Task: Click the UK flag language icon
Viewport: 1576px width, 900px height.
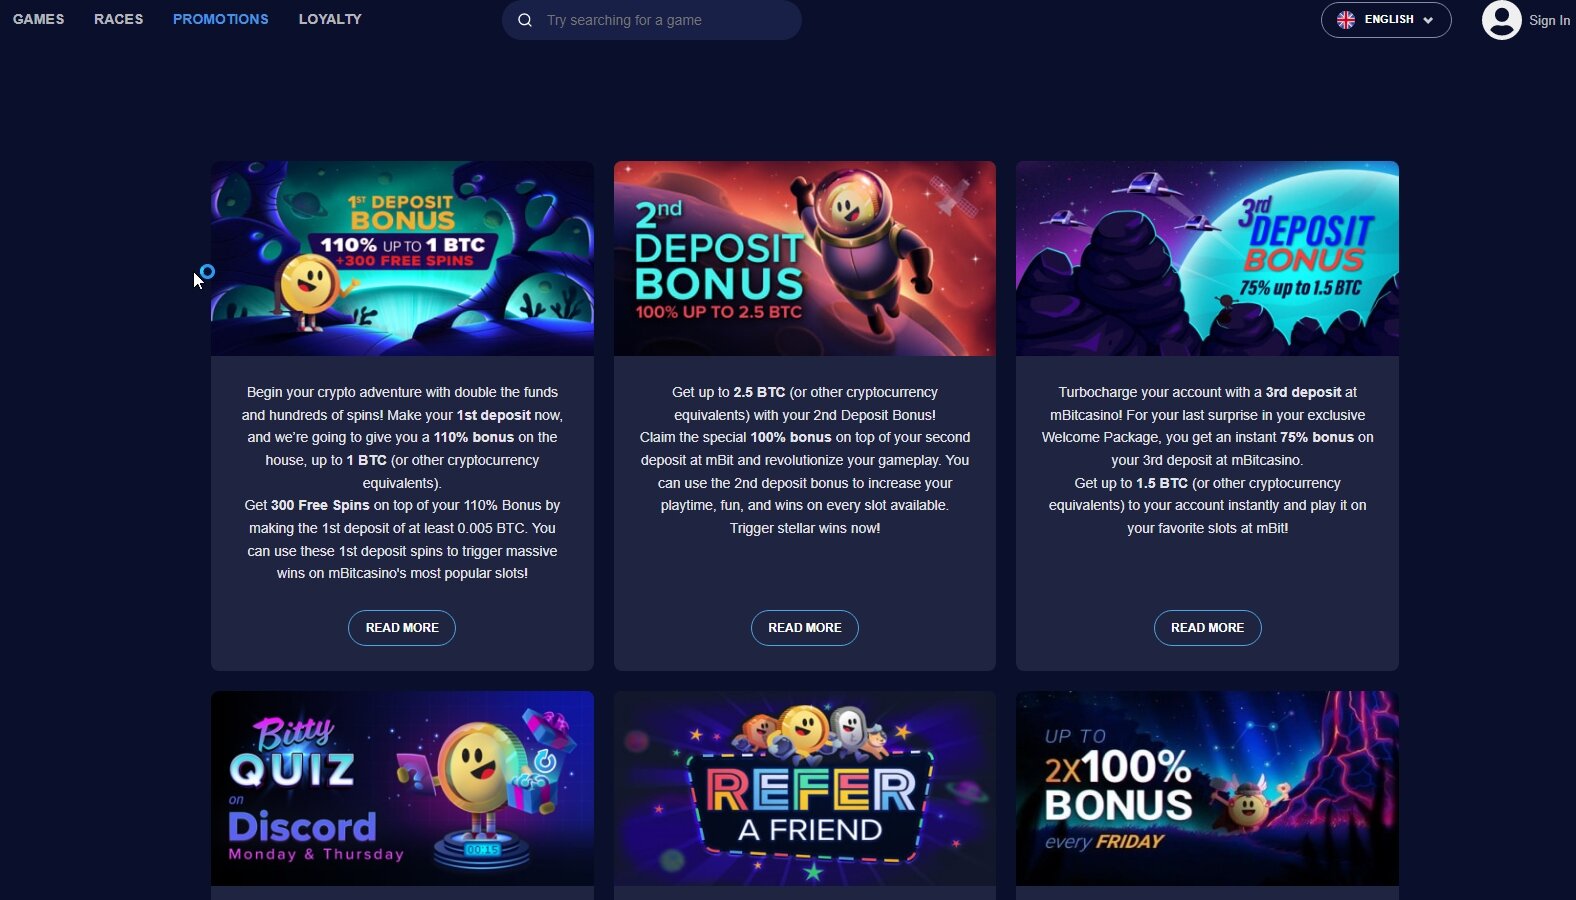Action: coord(1346,20)
